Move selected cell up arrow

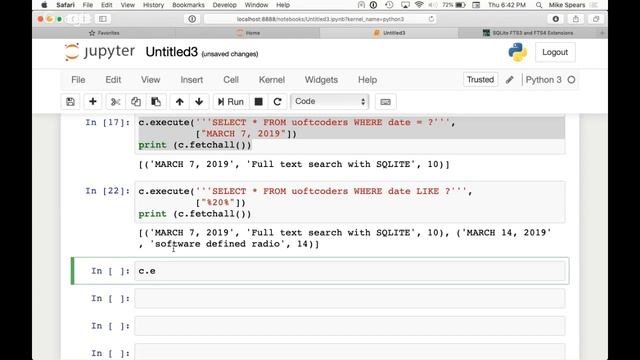tap(180, 102)
